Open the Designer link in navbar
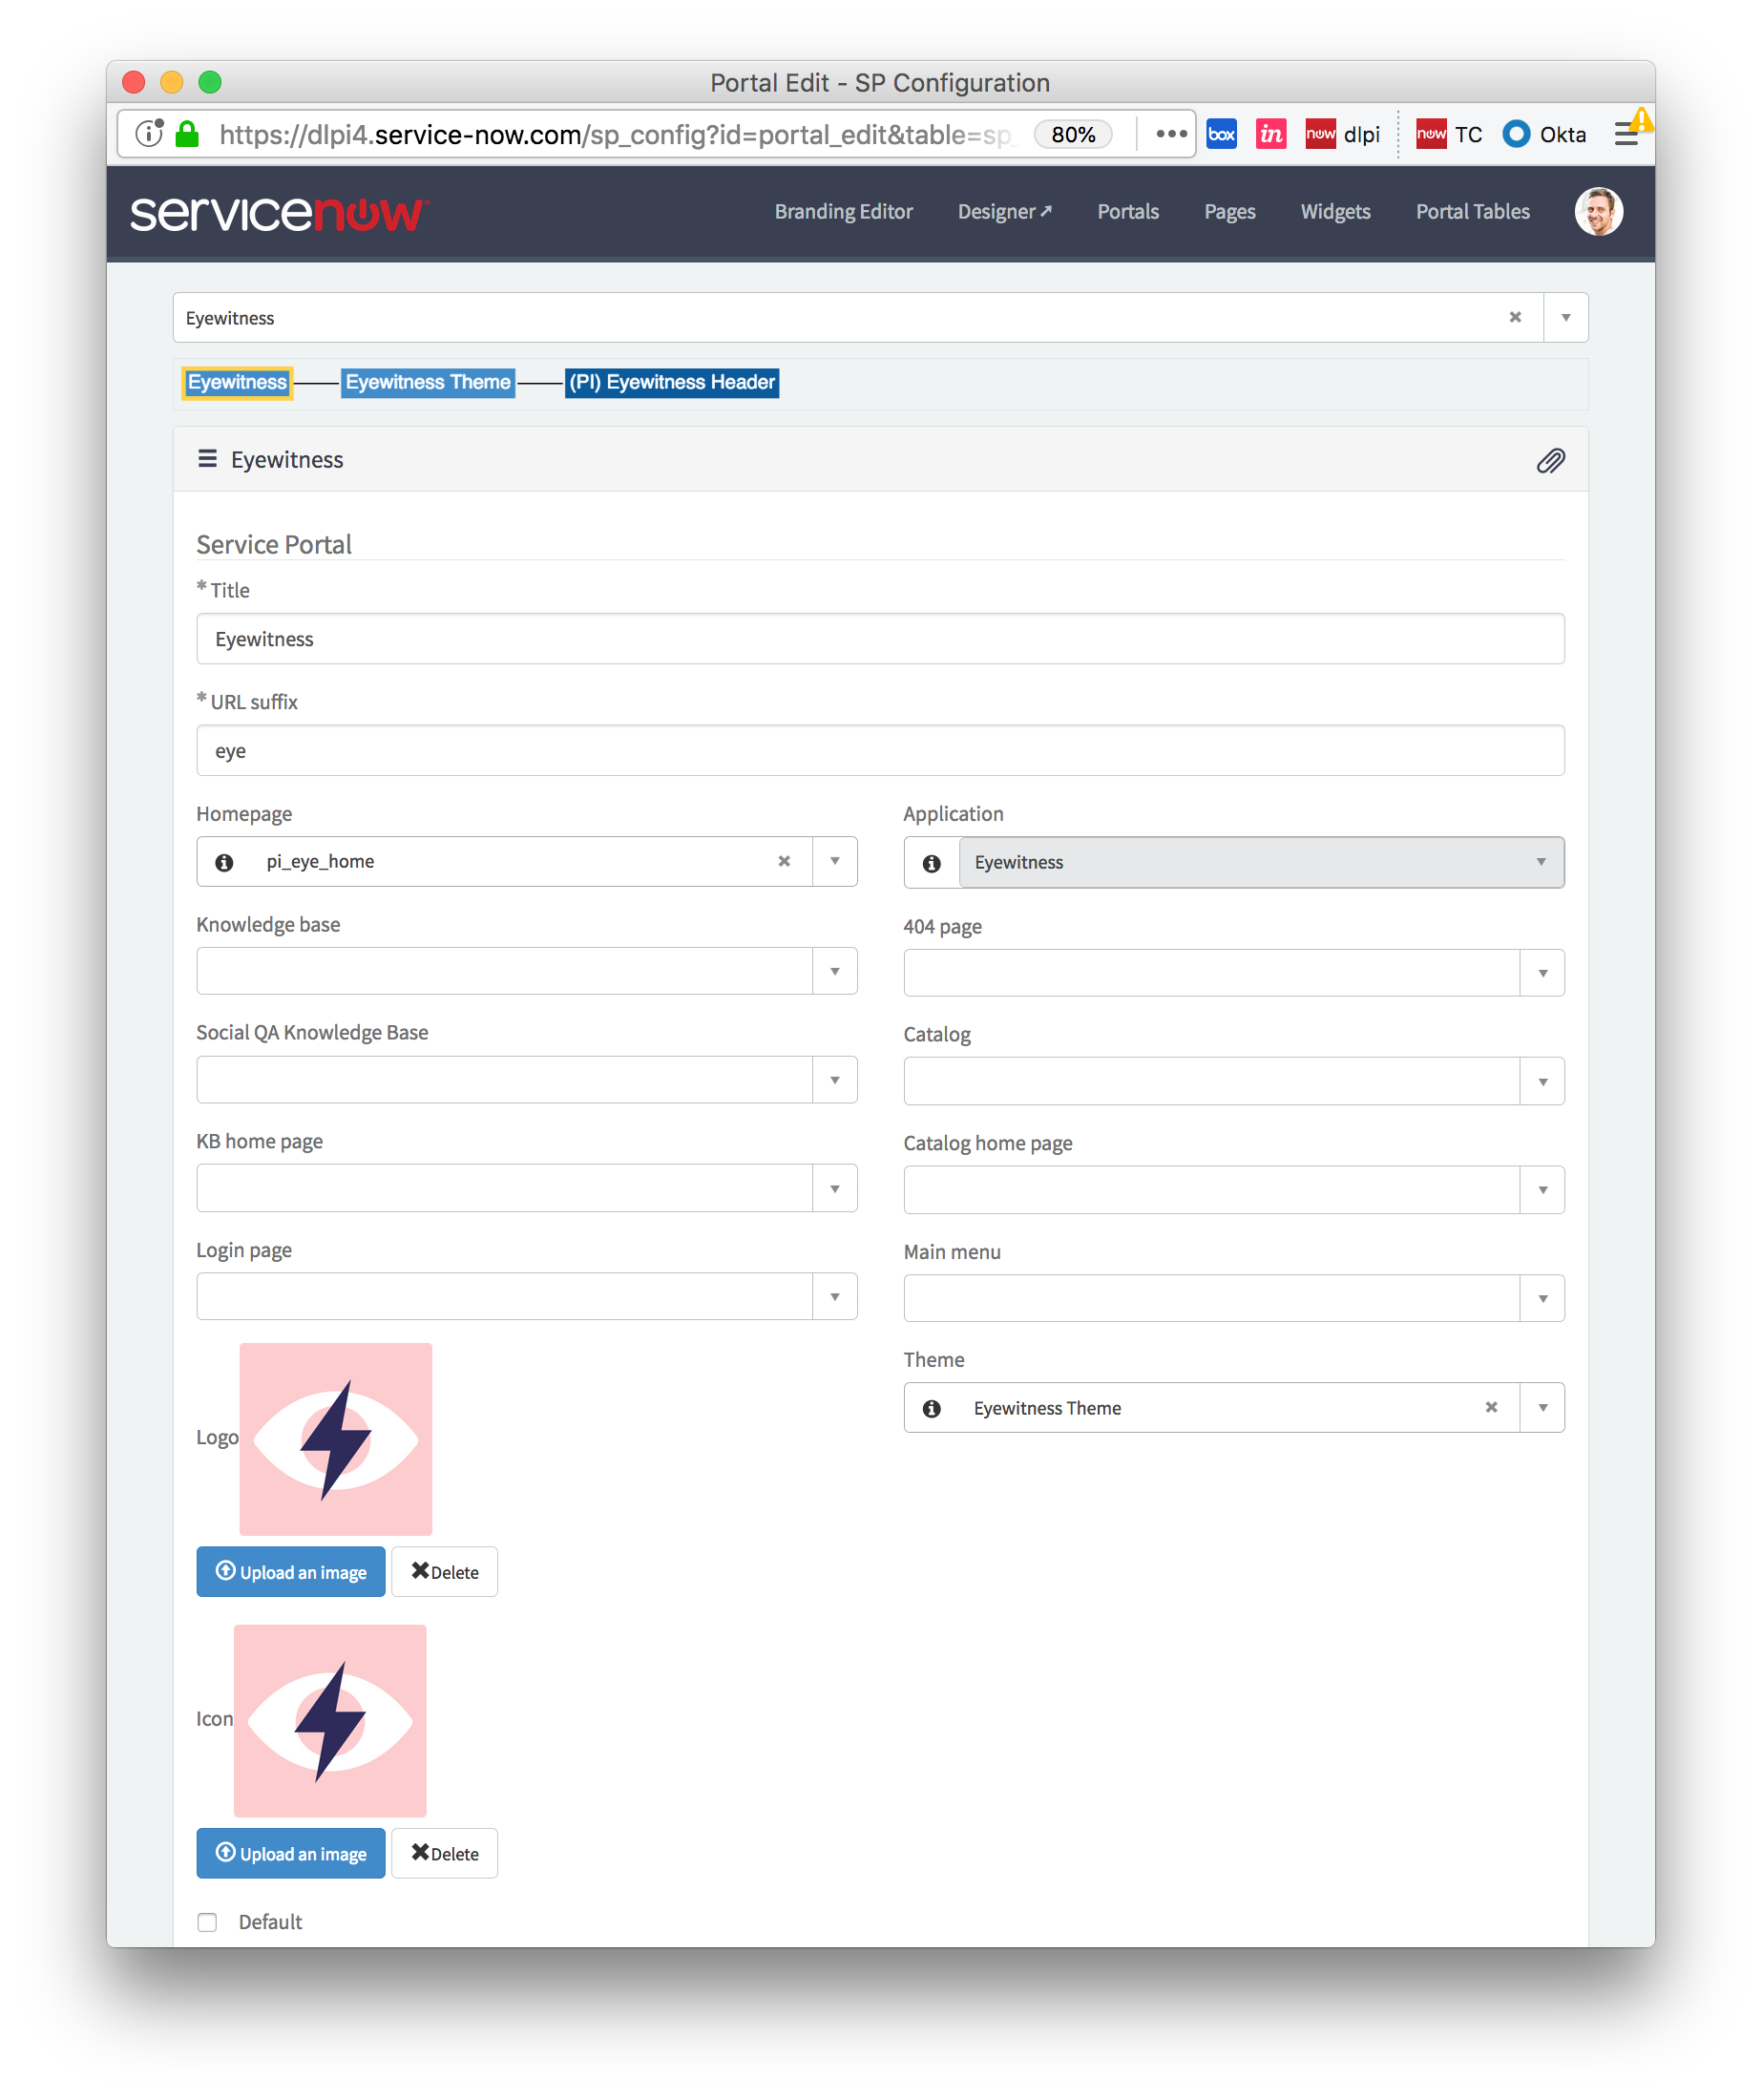Viewport: 1762px width, 2100px height. pyautogui.click(x=1004, y=211)
